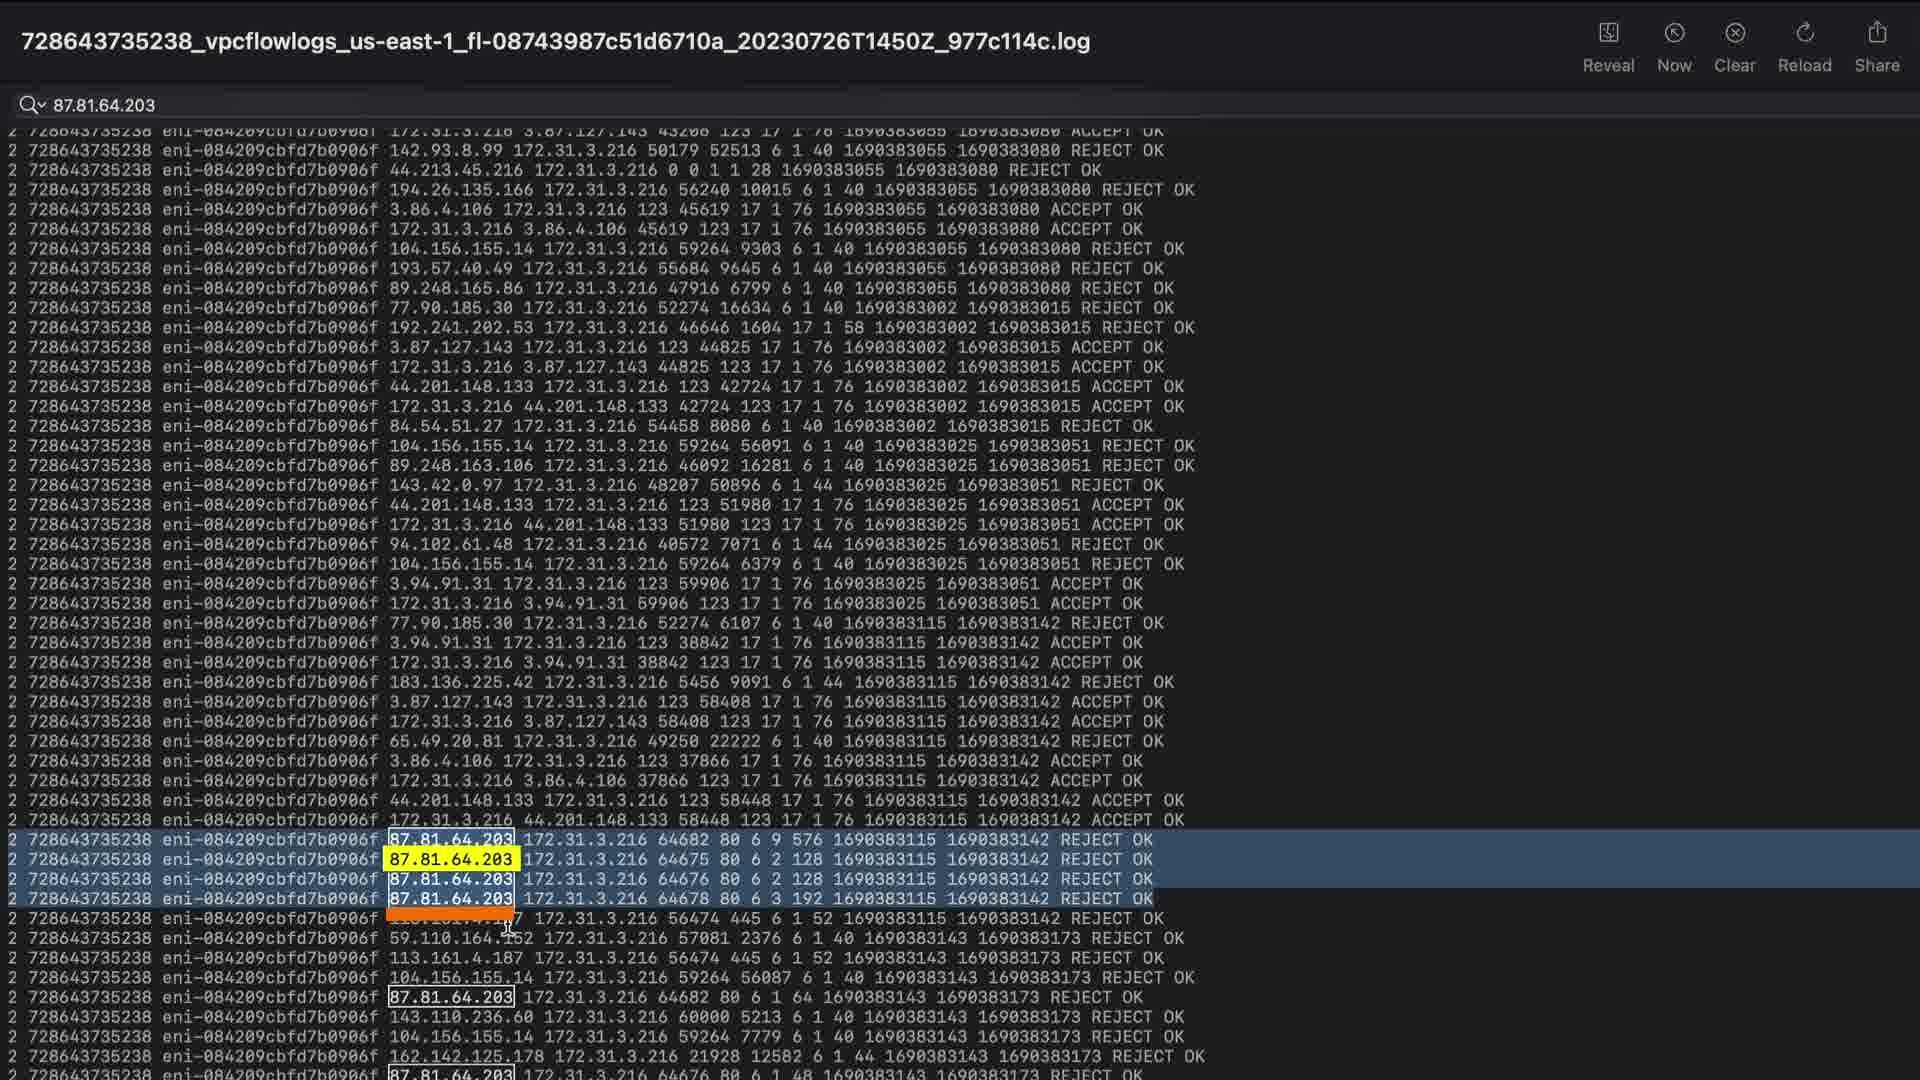The width and height of the screenshot is (1920, 1080).
Task: Select the log entry from 194.26.135.166
Action: [x=461, y=190]
